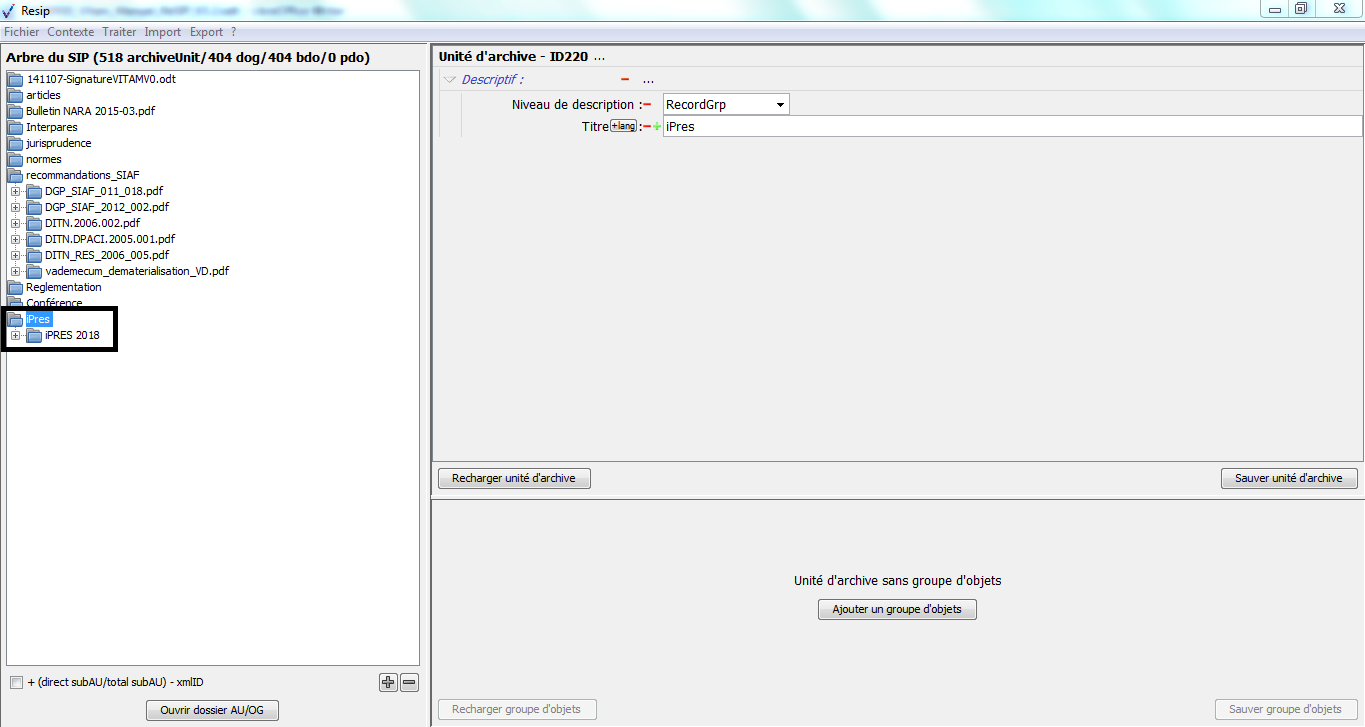Image resolution: width=1365 pixels, height=727 pixels.
Task: Add another Titre with green plus
Action: pos(657,127)
